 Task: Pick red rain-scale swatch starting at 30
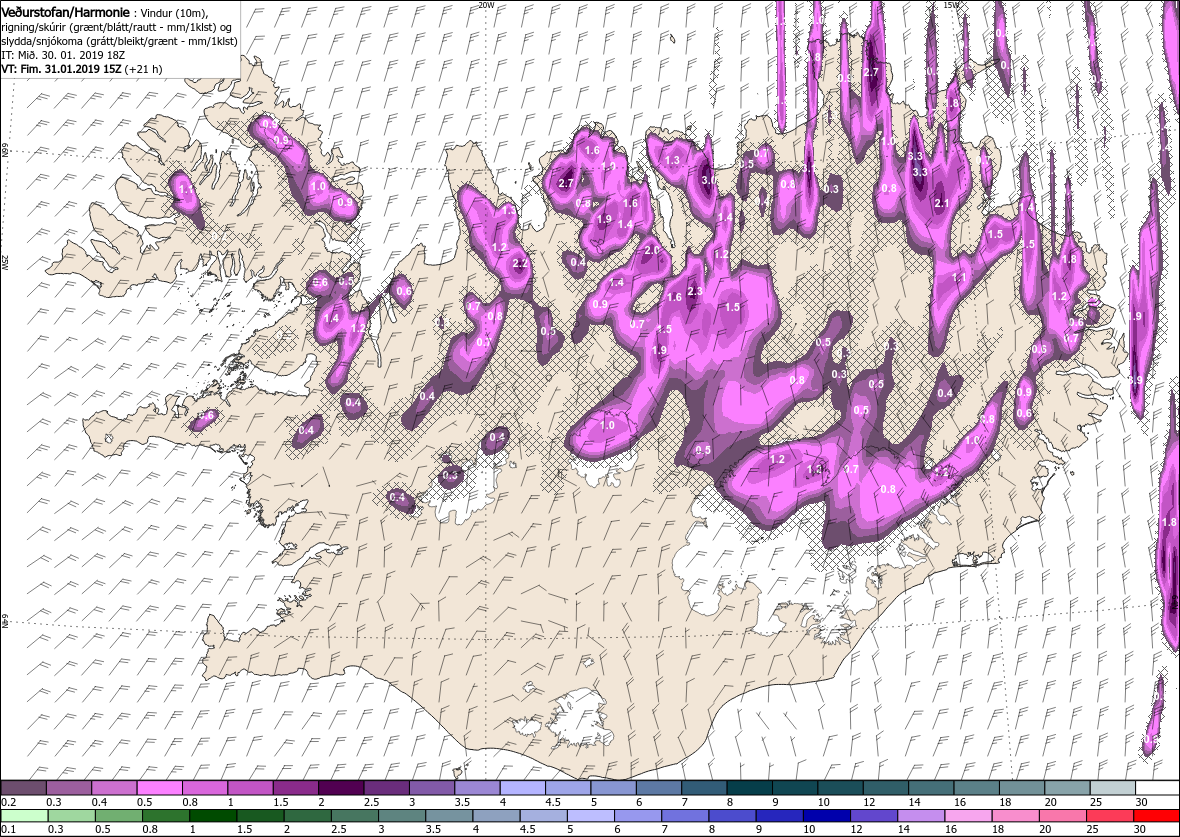(x=1156, y=816)
